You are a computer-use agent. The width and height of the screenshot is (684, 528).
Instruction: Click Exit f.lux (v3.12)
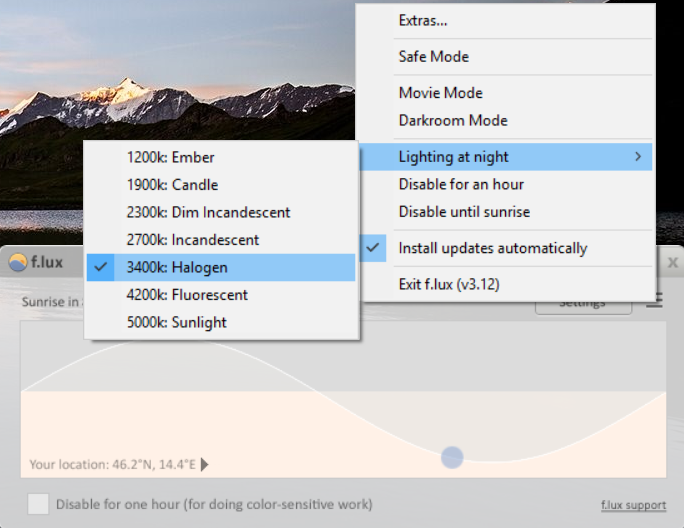506,285
